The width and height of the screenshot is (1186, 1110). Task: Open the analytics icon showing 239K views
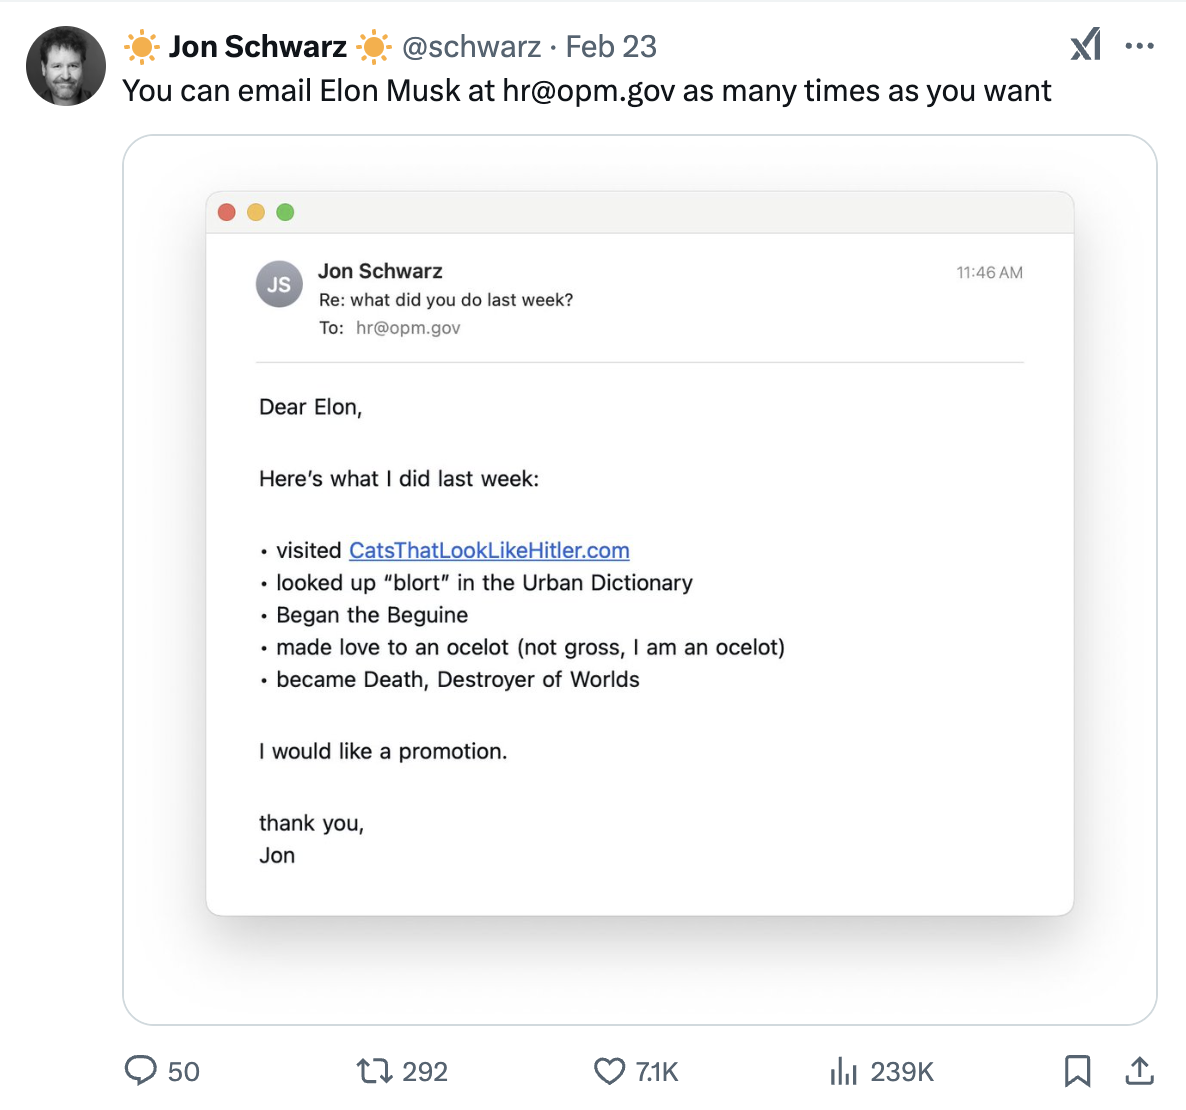844,1071
